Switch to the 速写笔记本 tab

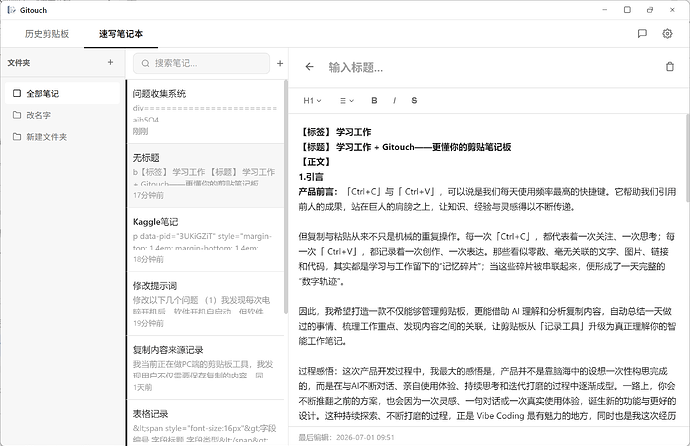coord(121,34)
